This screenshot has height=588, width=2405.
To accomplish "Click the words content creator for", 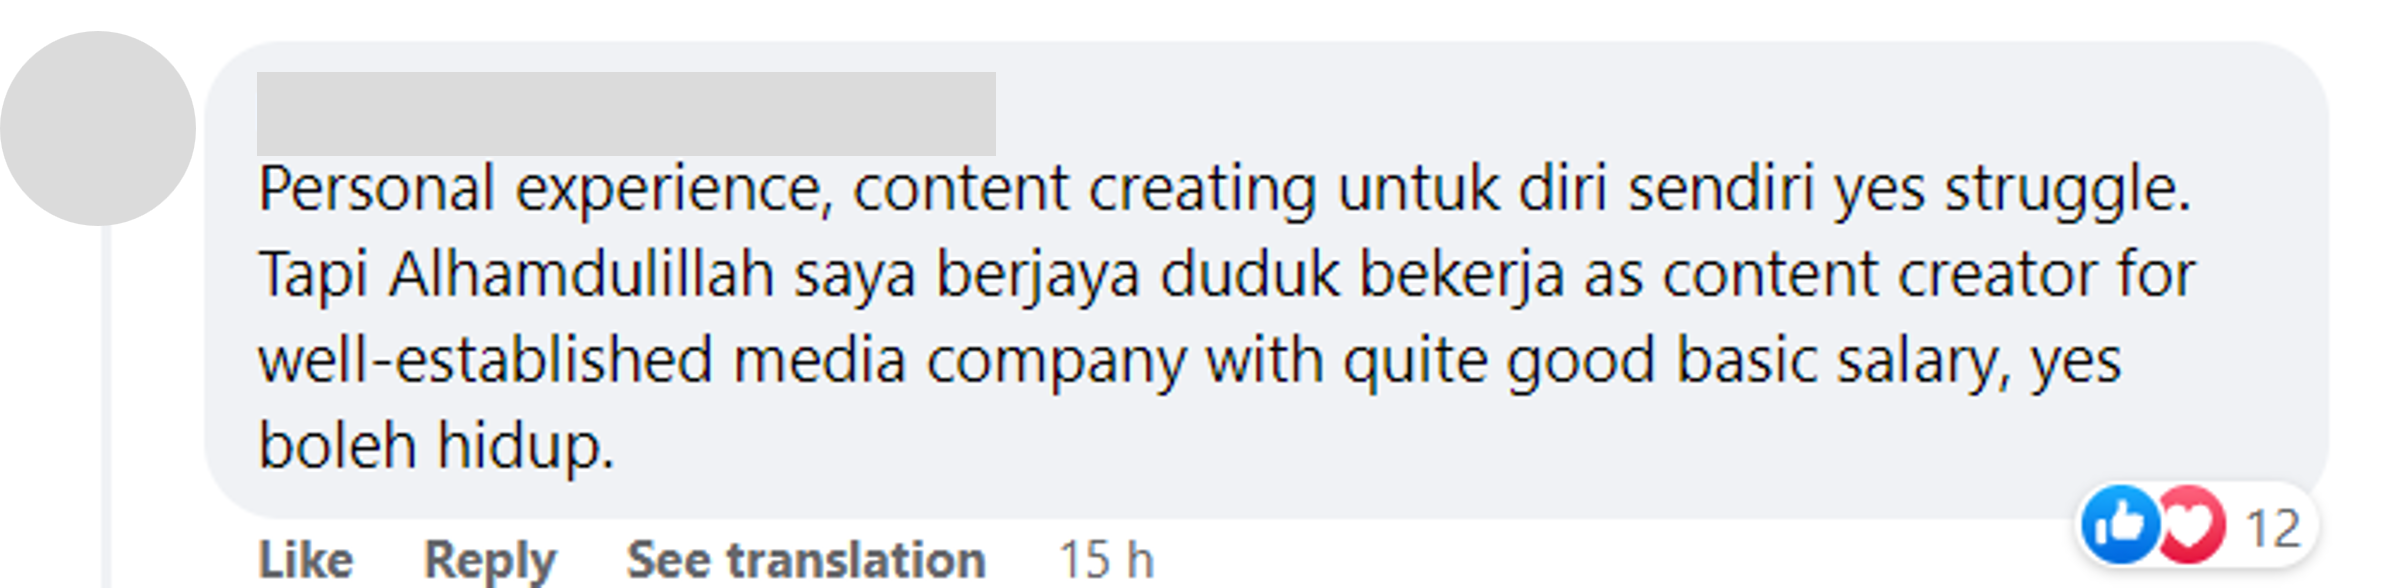I will (x=1929, y=274).
